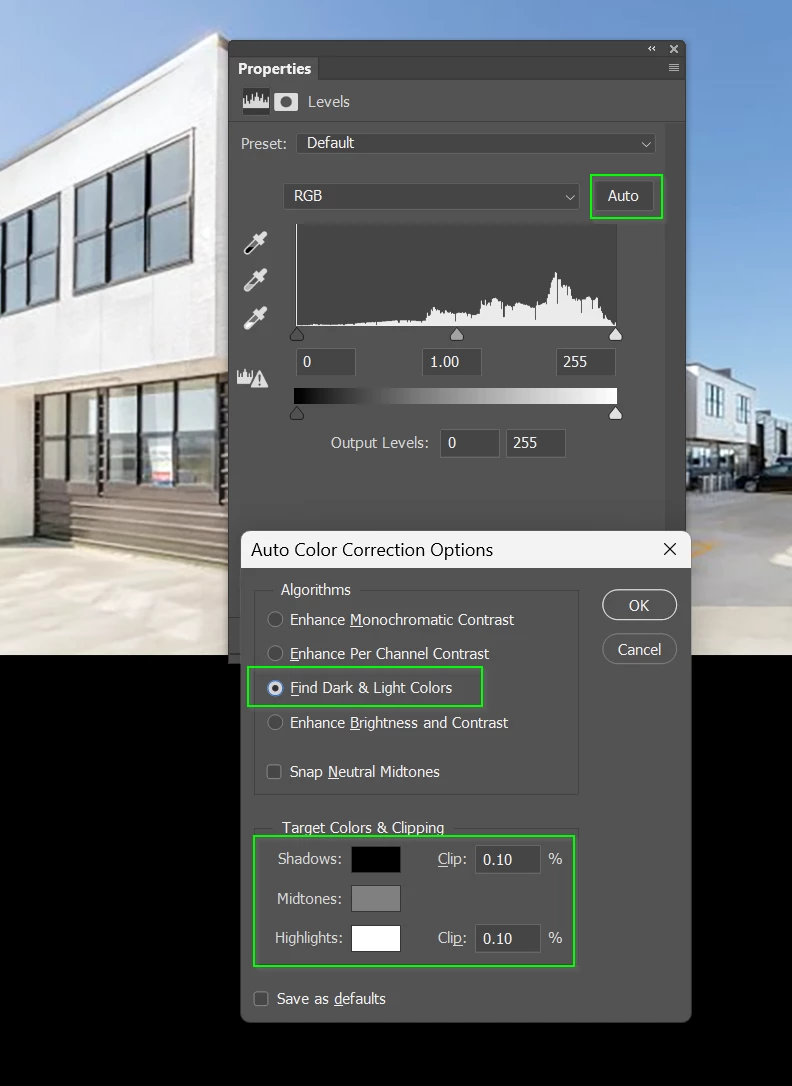Viewport: 792px width, 1086px height.
Task: Collapse the Properties panel with double arrows
Action: 651,48
